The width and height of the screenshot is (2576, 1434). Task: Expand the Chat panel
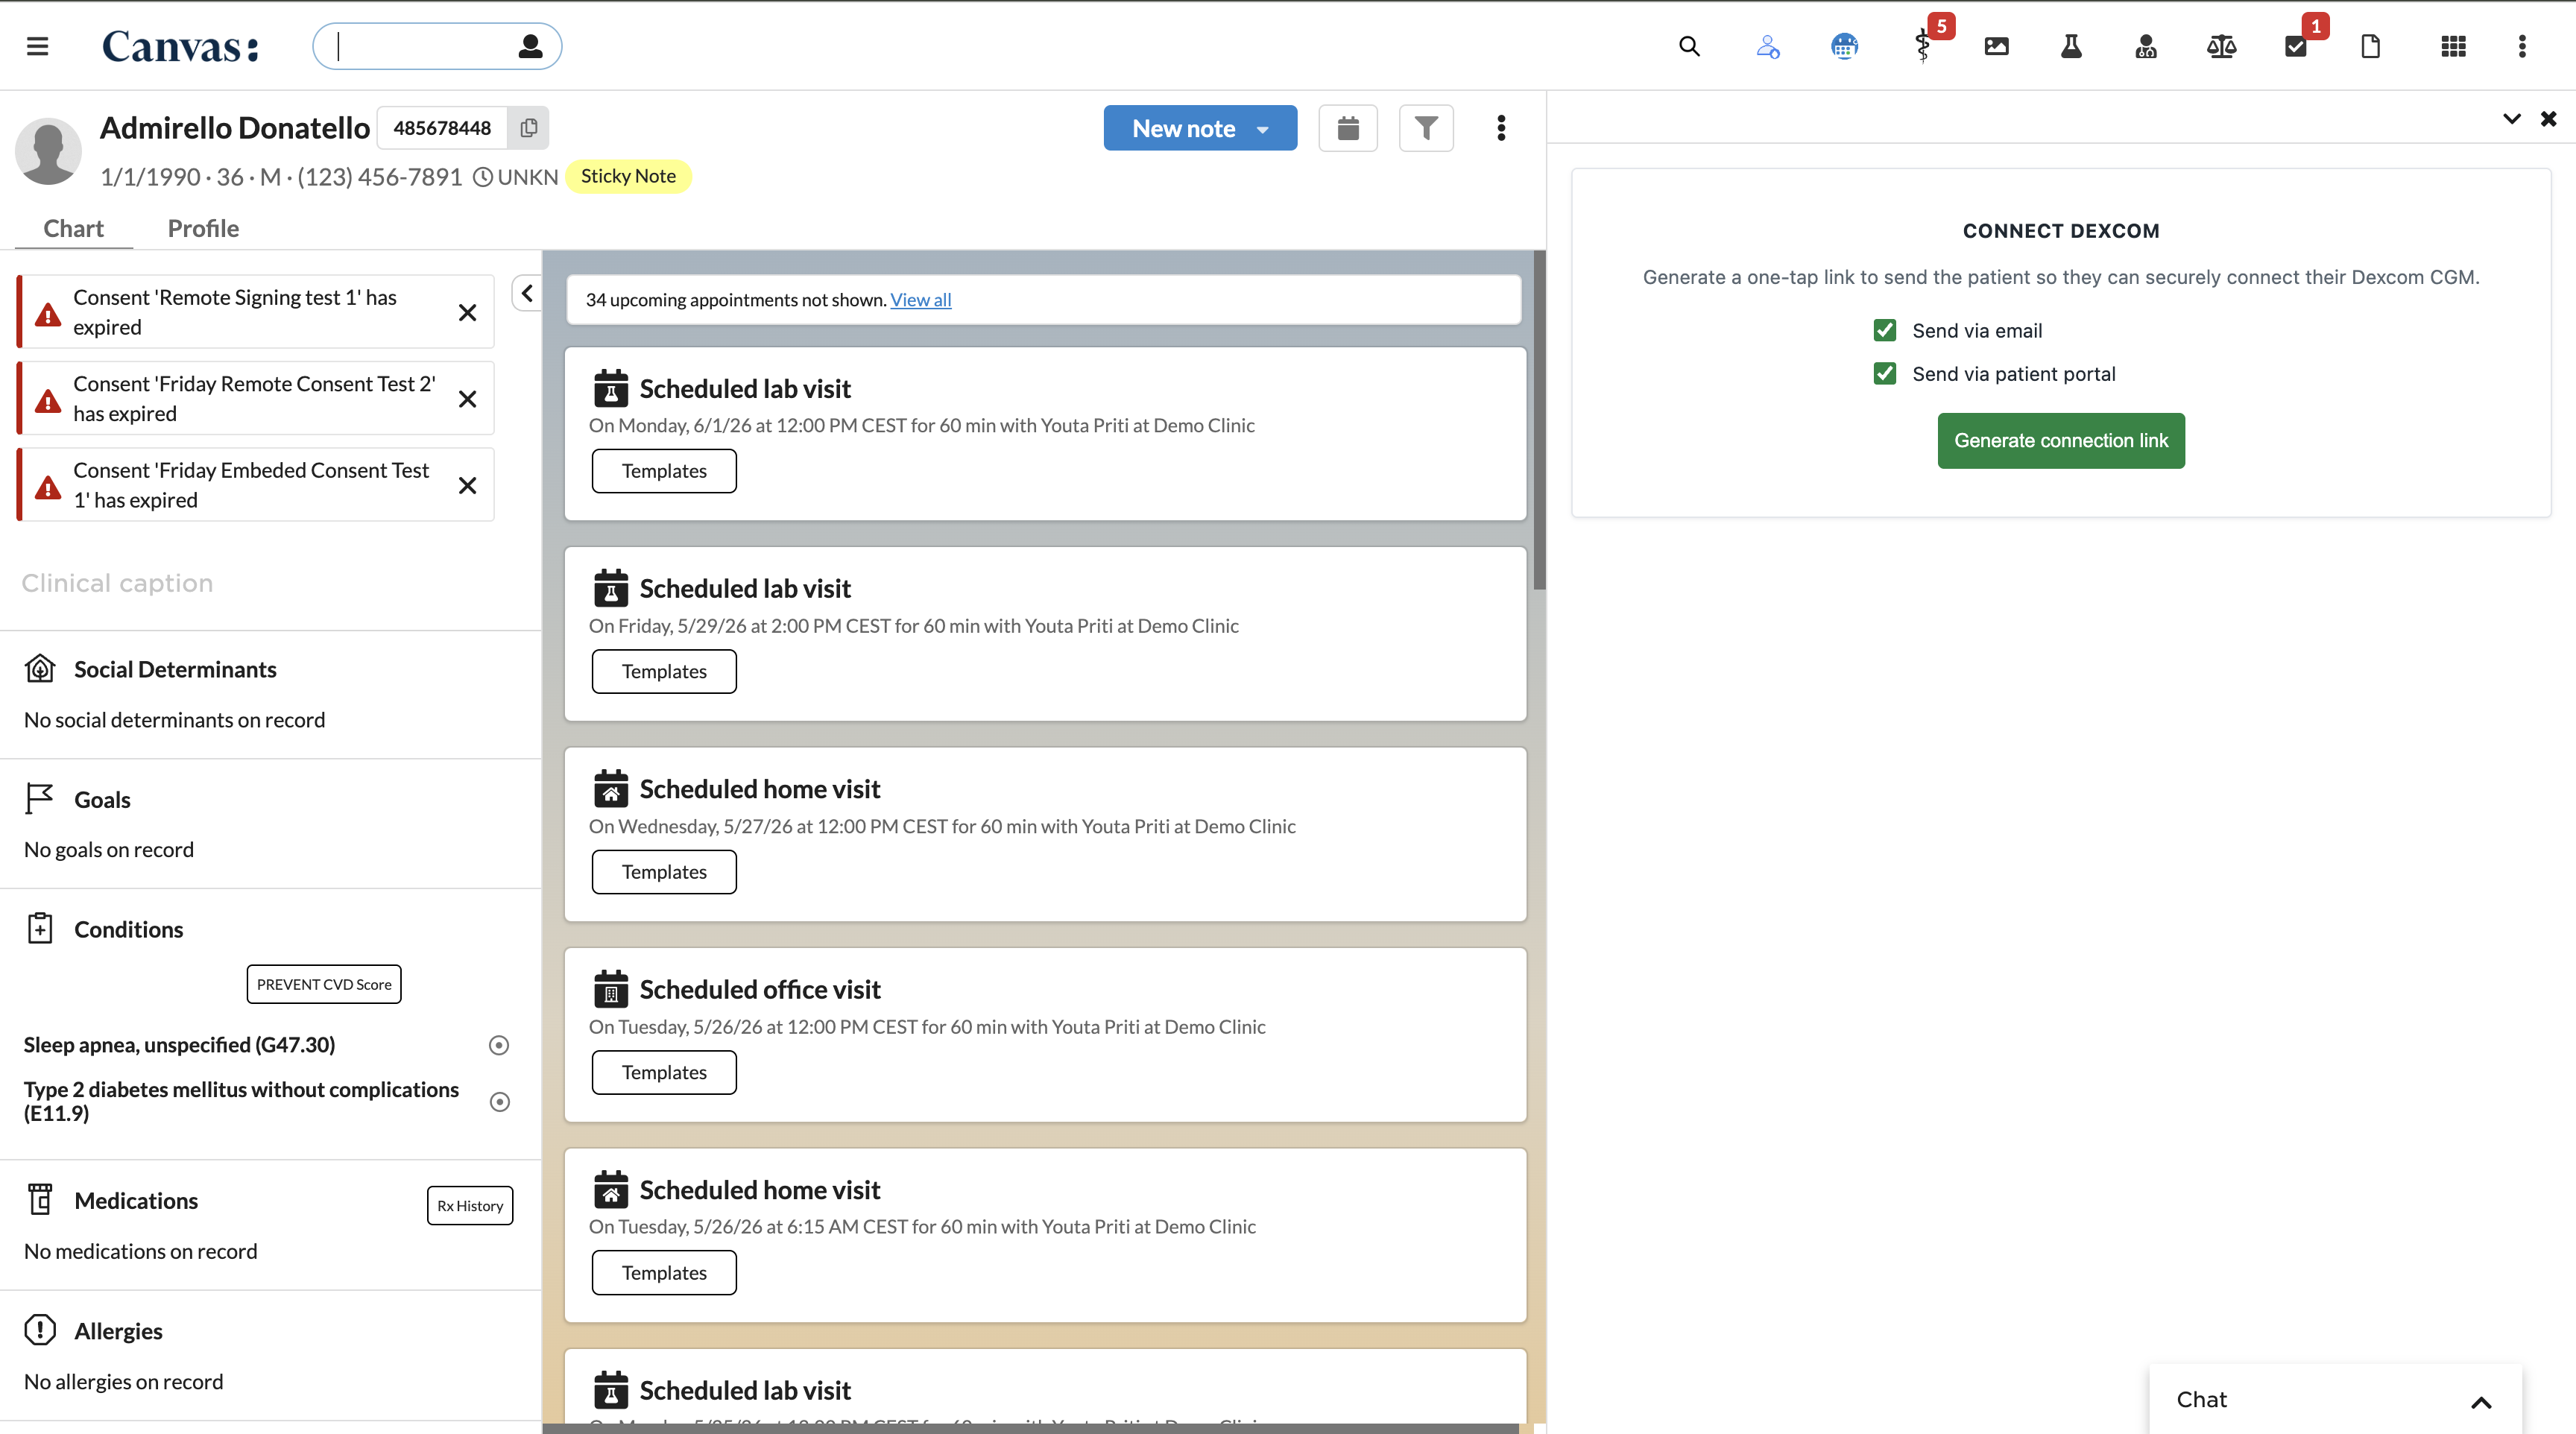coord(2335,1399)
